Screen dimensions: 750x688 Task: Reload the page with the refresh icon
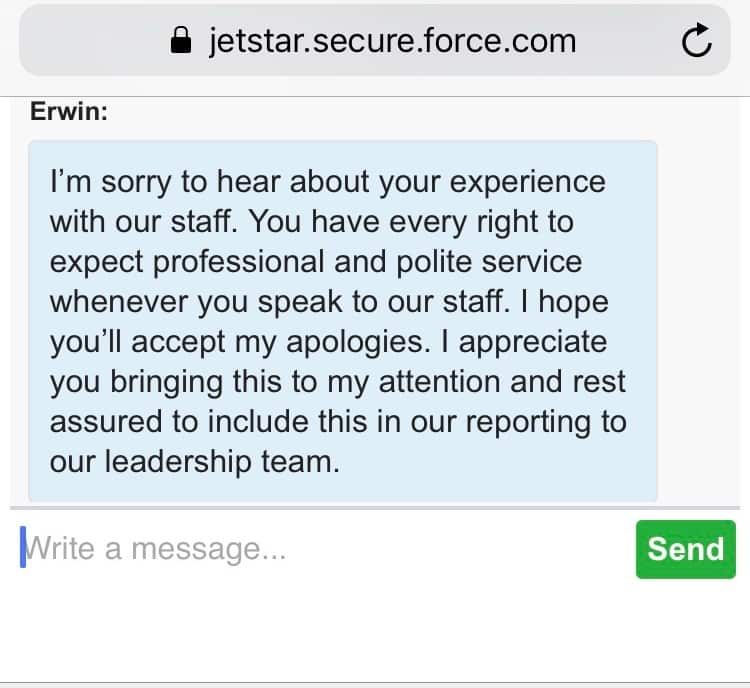[696, 41]
